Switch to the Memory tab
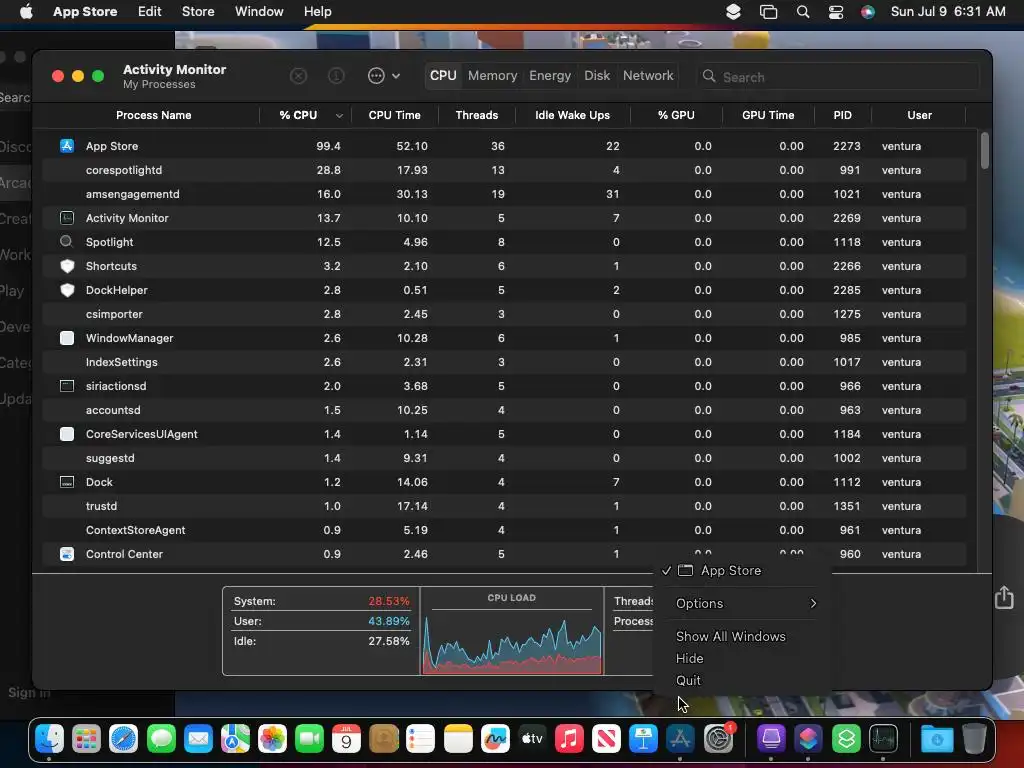 492,76
